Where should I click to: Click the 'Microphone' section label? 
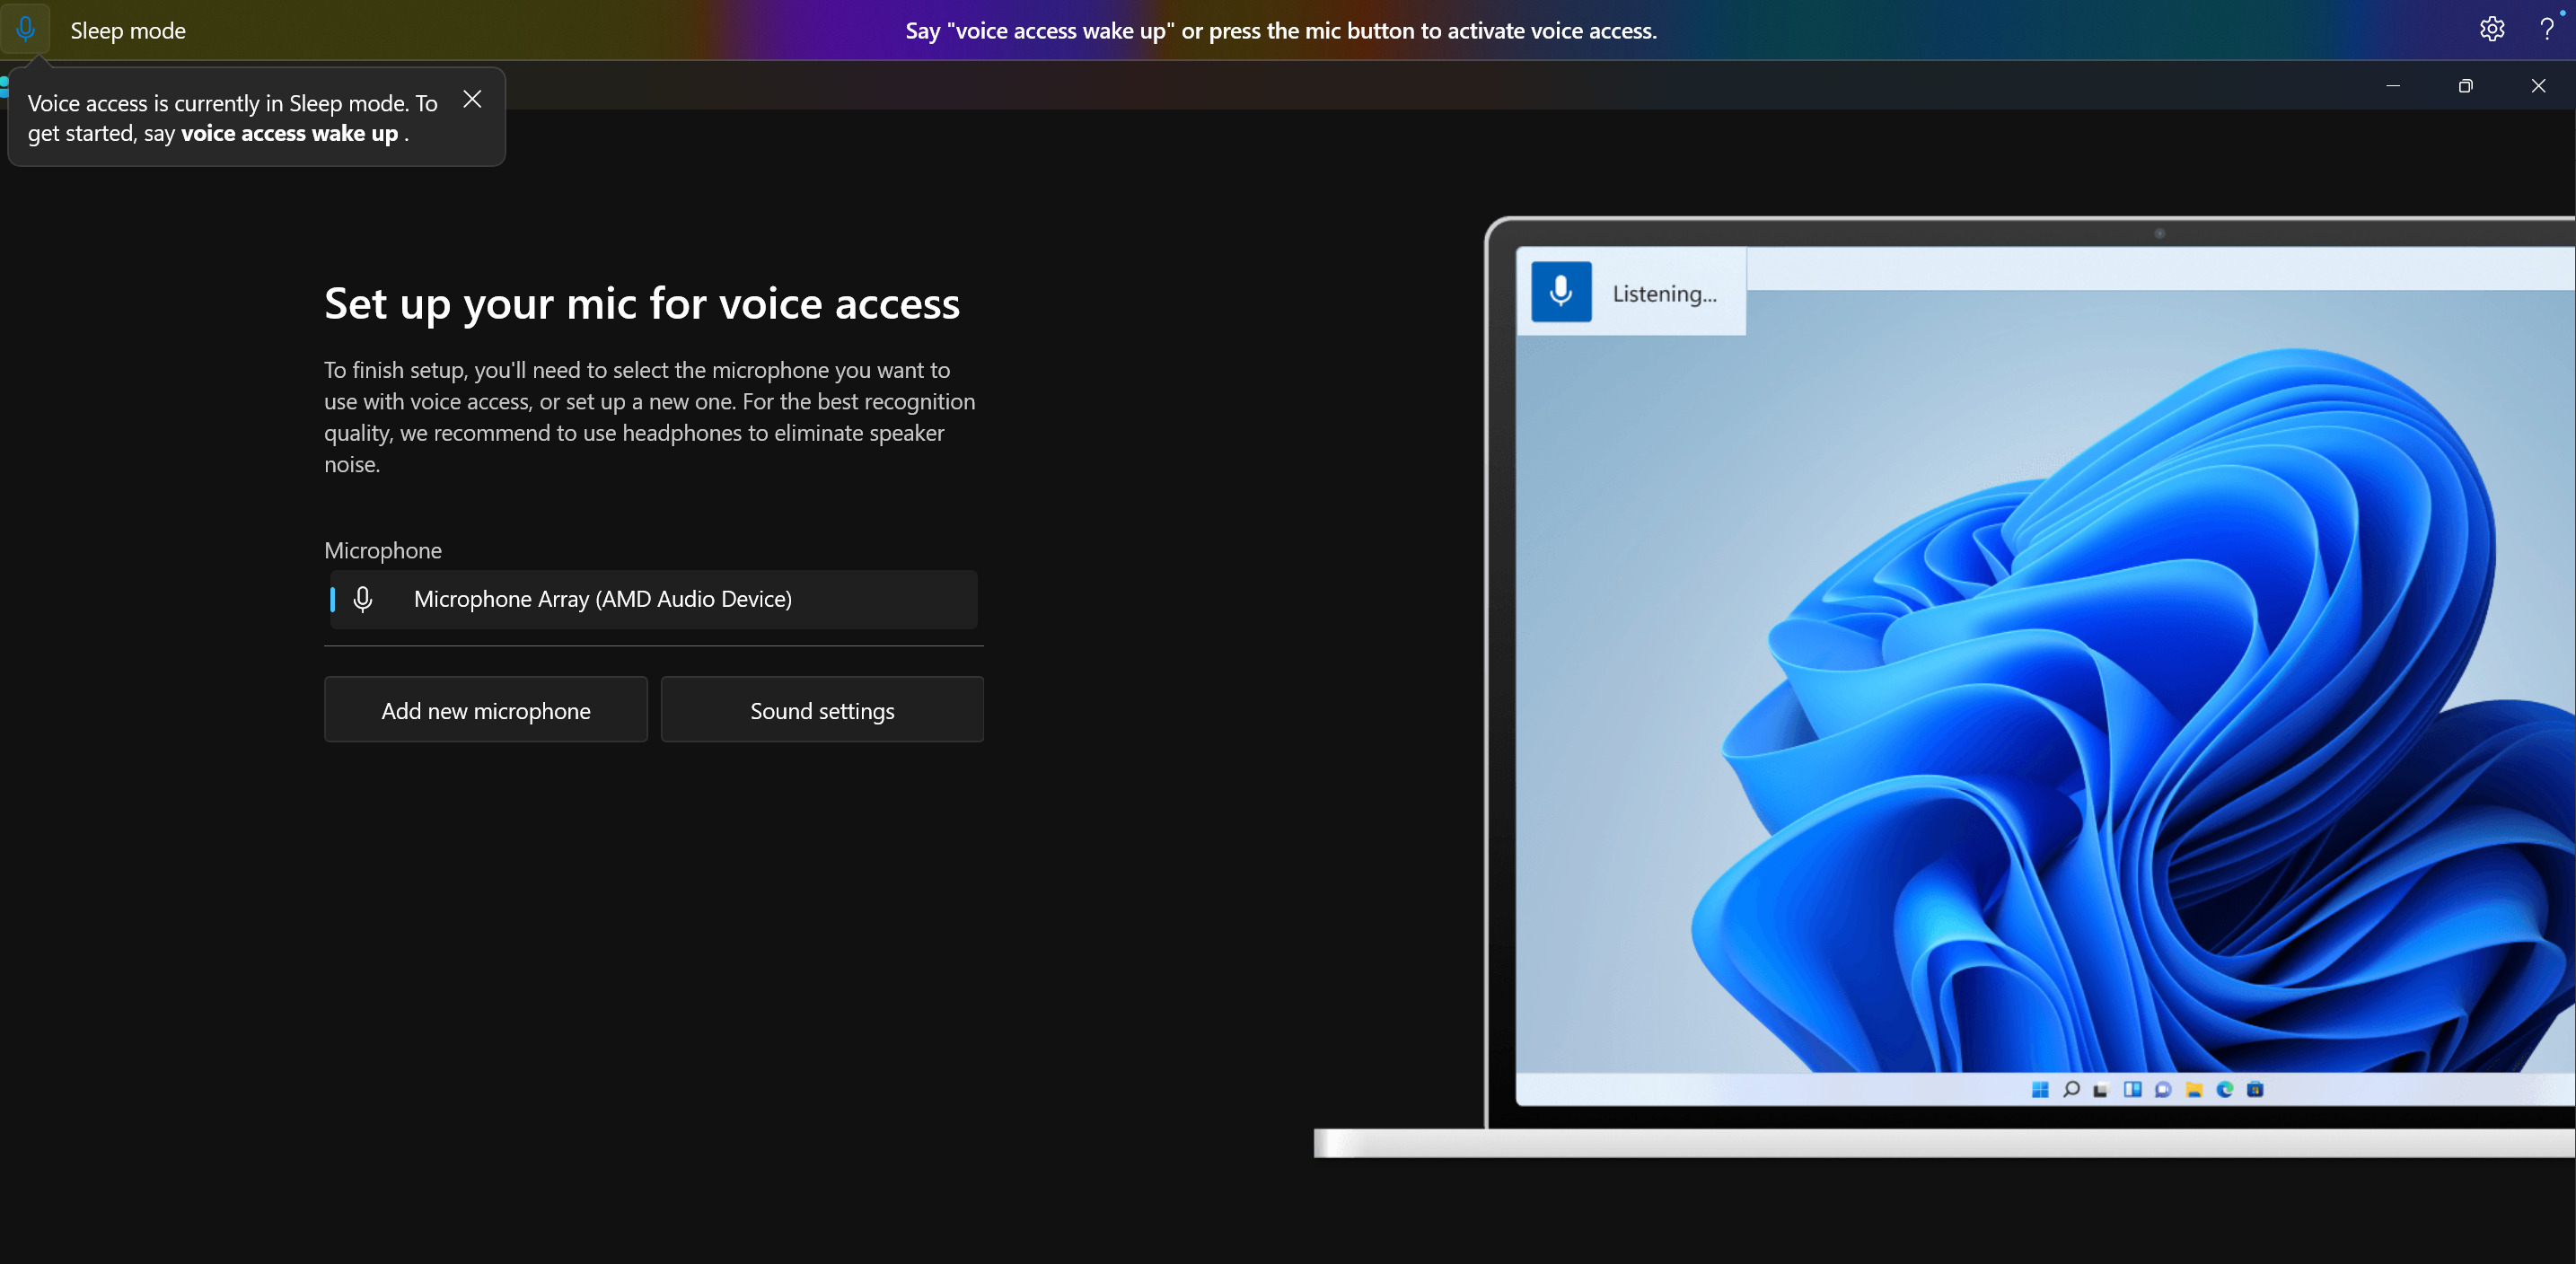click(x=383, y=550)
